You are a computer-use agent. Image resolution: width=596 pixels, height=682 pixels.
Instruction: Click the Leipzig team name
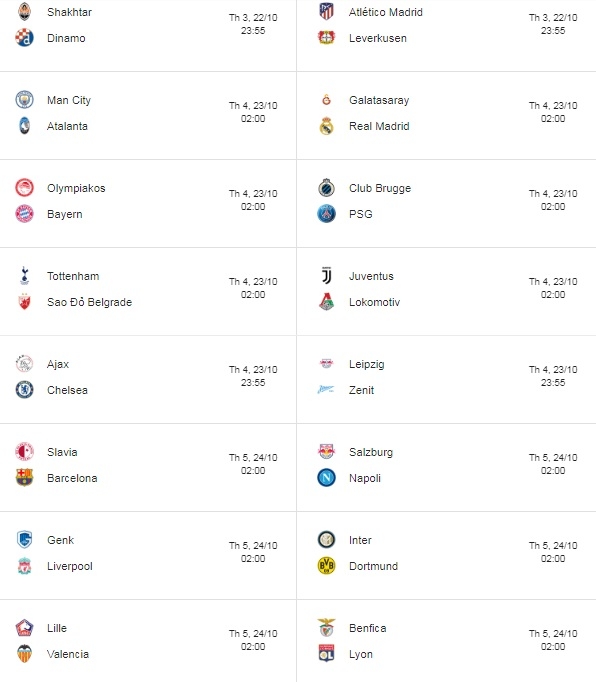366,364
